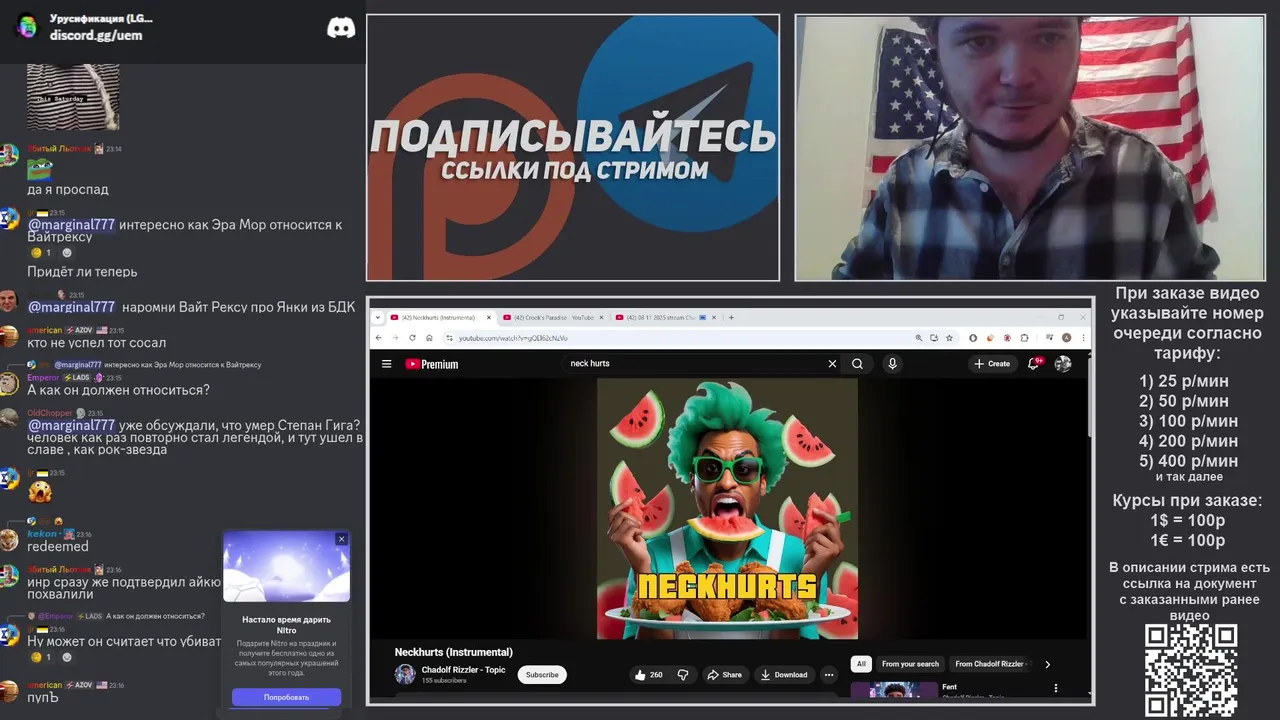1280x720 pixels.
Task: Open a new browser tab
Action: 731,317
